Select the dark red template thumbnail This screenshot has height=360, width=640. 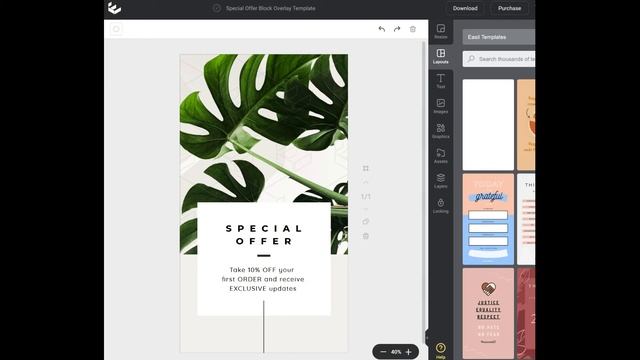click(526, 313)
